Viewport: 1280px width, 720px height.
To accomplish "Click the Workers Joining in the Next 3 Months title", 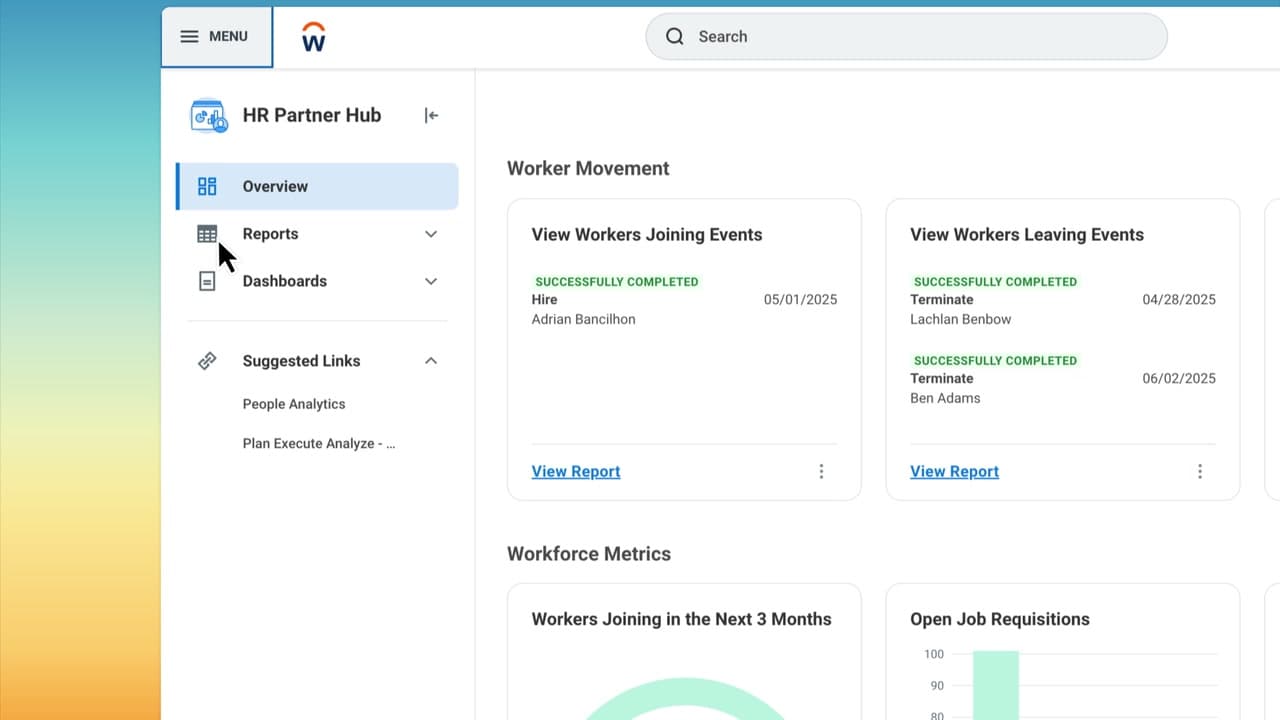I will [681, 619].
